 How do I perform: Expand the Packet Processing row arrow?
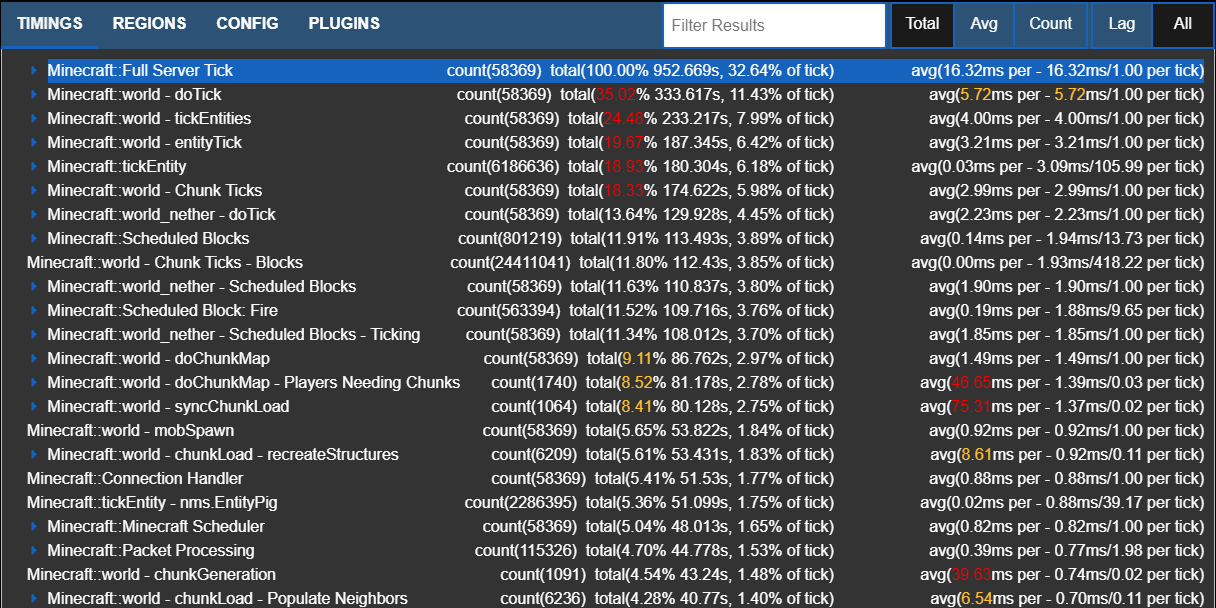click(33, 551)
